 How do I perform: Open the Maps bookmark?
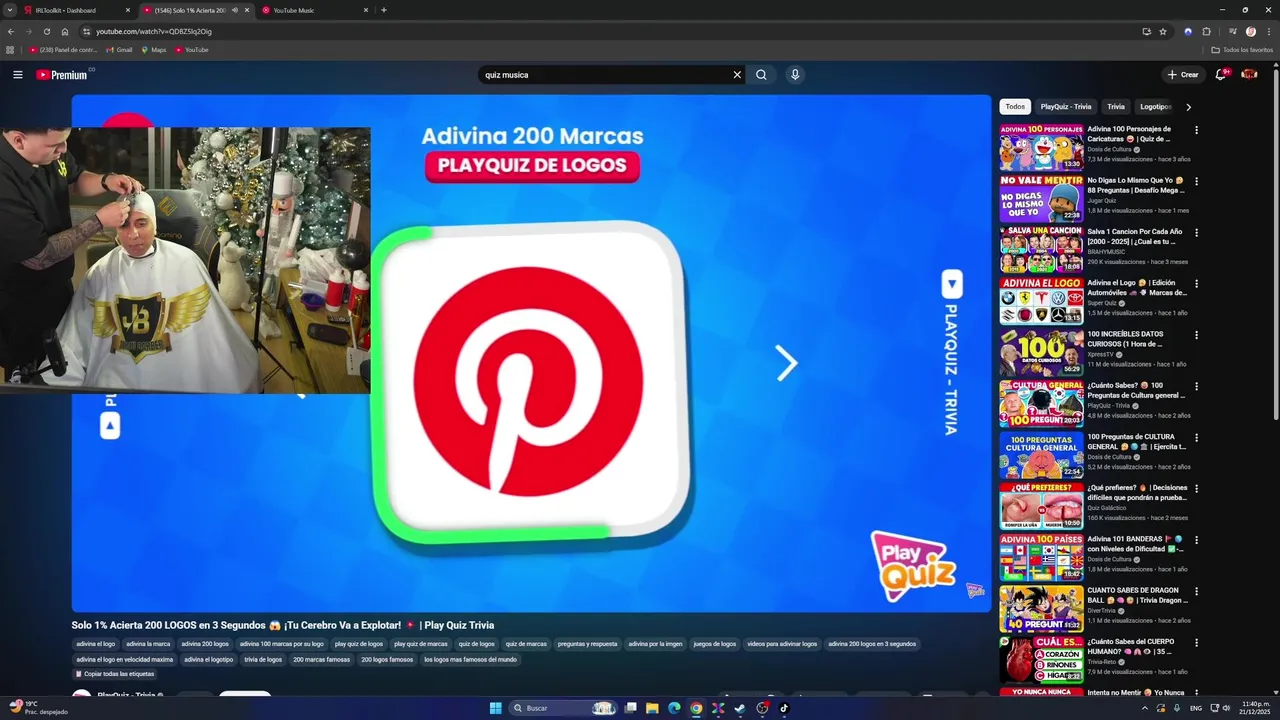tap(153, 50)
